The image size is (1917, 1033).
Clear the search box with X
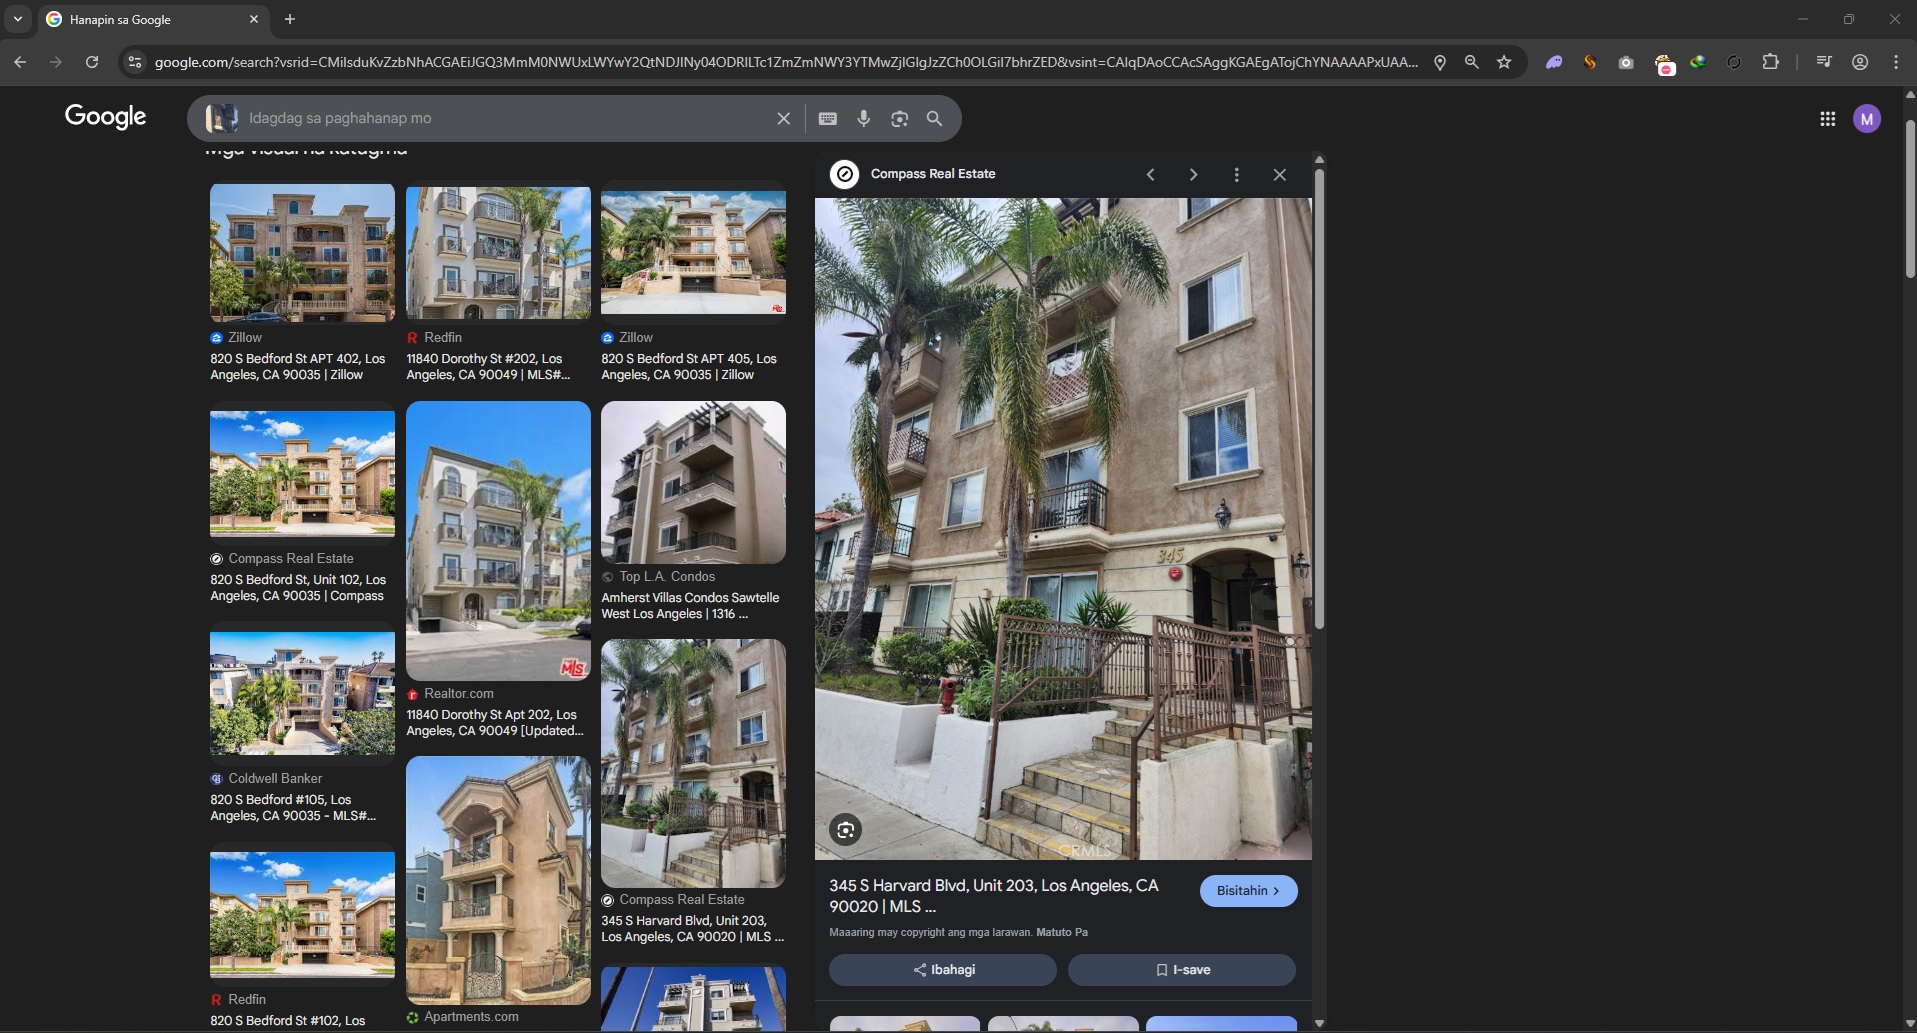(x=783, y=119)
